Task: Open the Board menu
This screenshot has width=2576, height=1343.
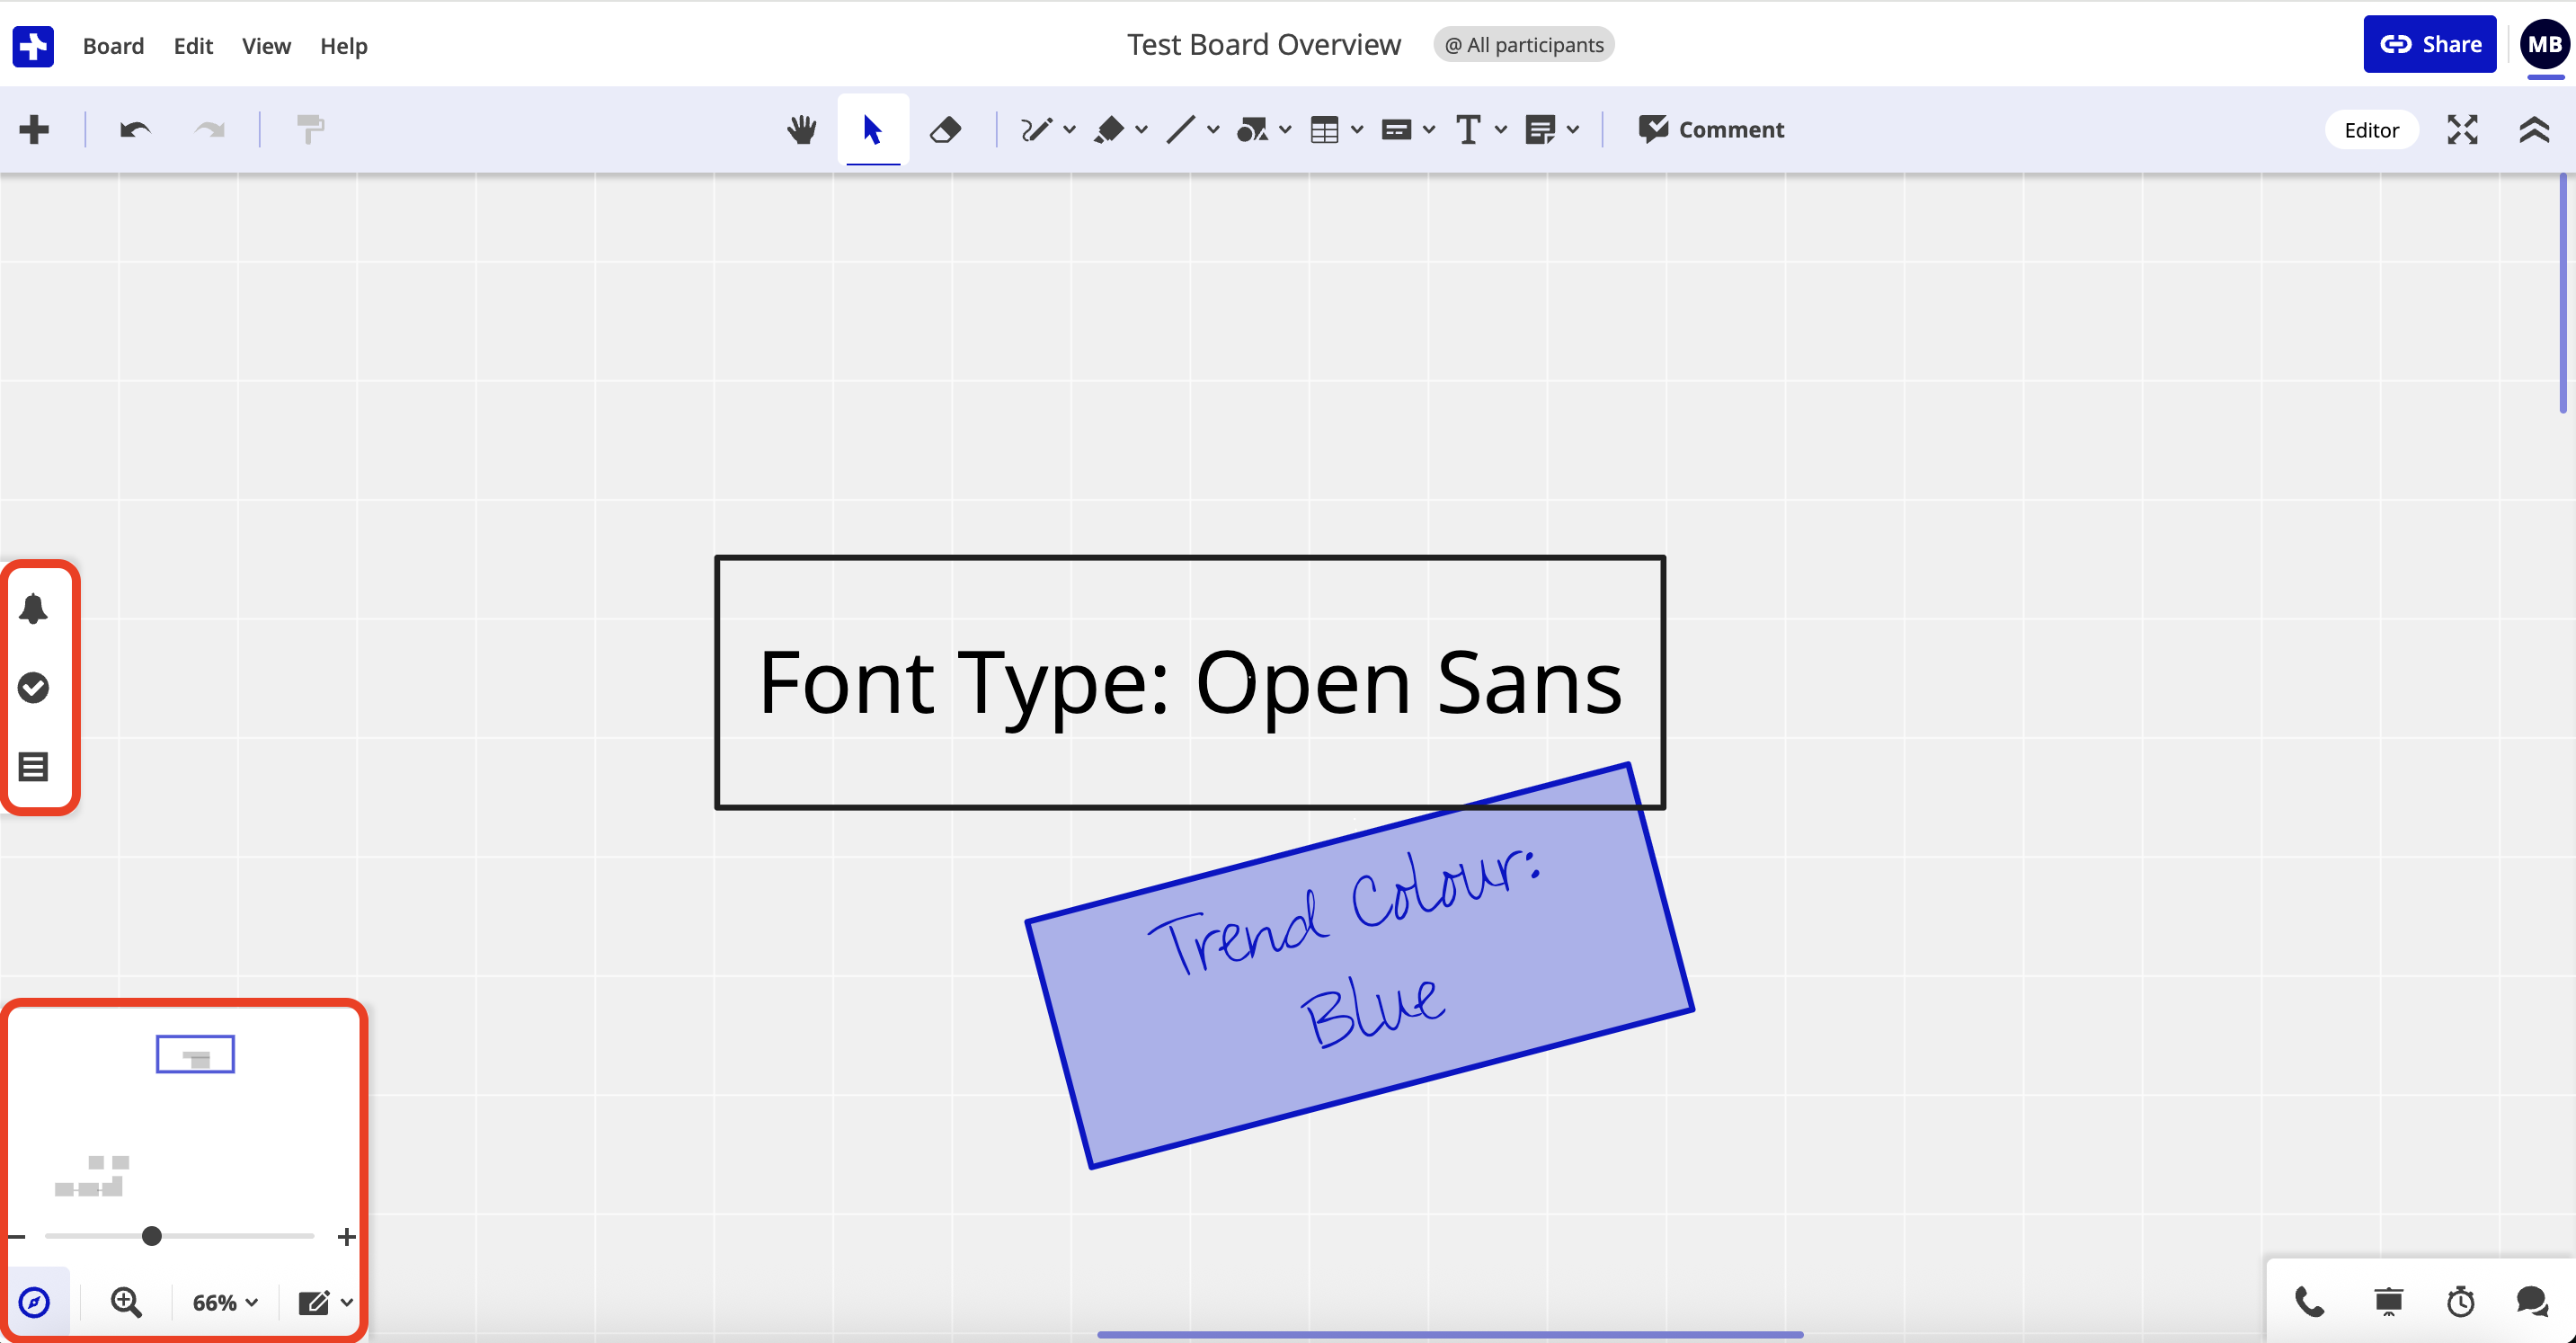Action: (113, 46)
